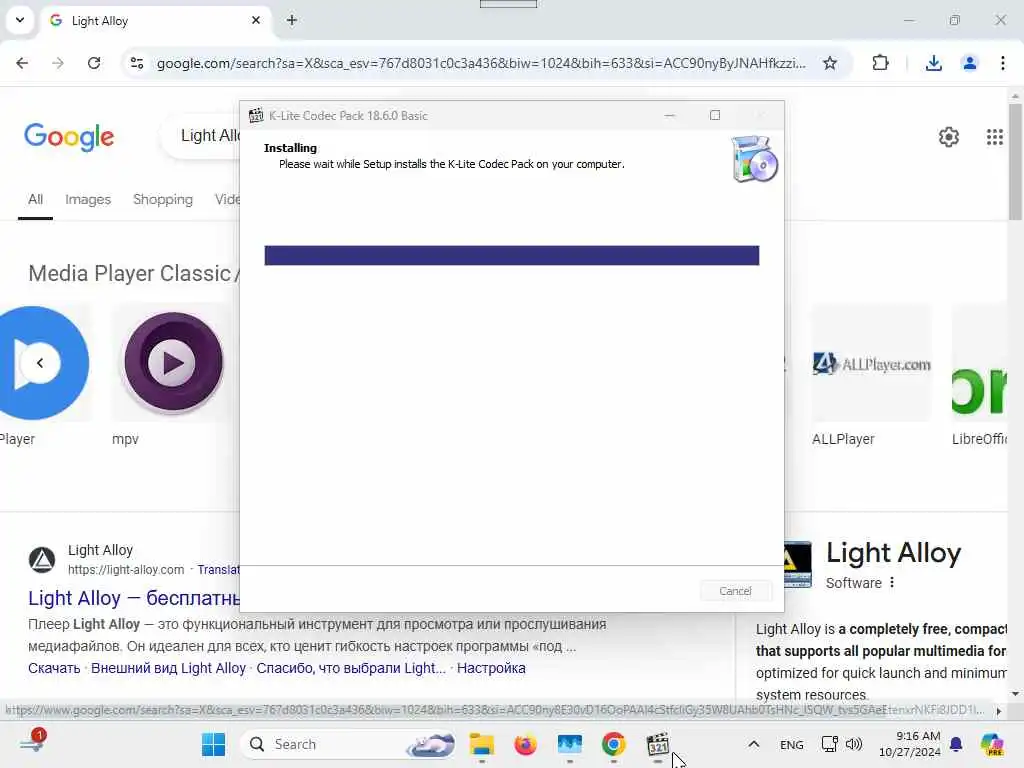Screen dimensions: 1024x768
Task: Open Chrome three-dot menu
Action: coord(1002,63)
